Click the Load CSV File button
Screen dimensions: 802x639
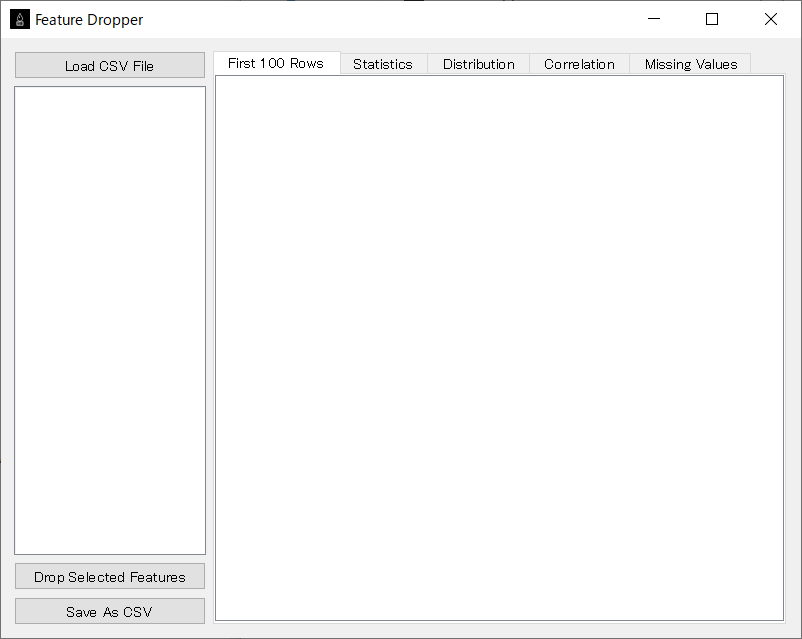click(110, 65)
